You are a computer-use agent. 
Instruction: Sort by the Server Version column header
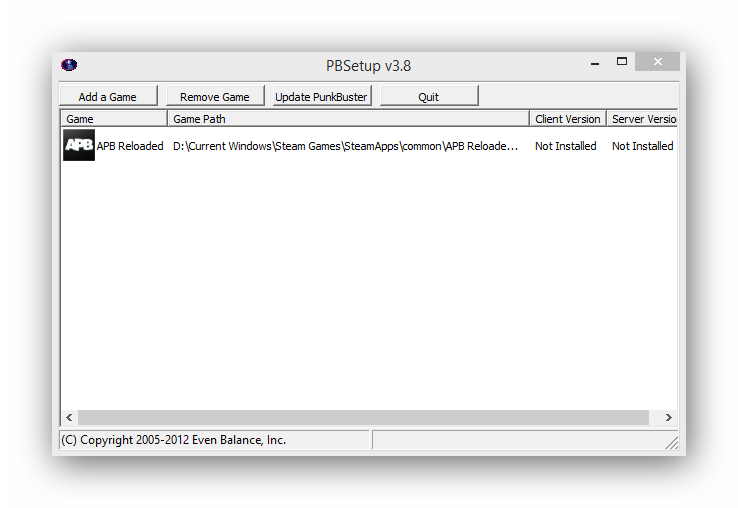point(642,119)
